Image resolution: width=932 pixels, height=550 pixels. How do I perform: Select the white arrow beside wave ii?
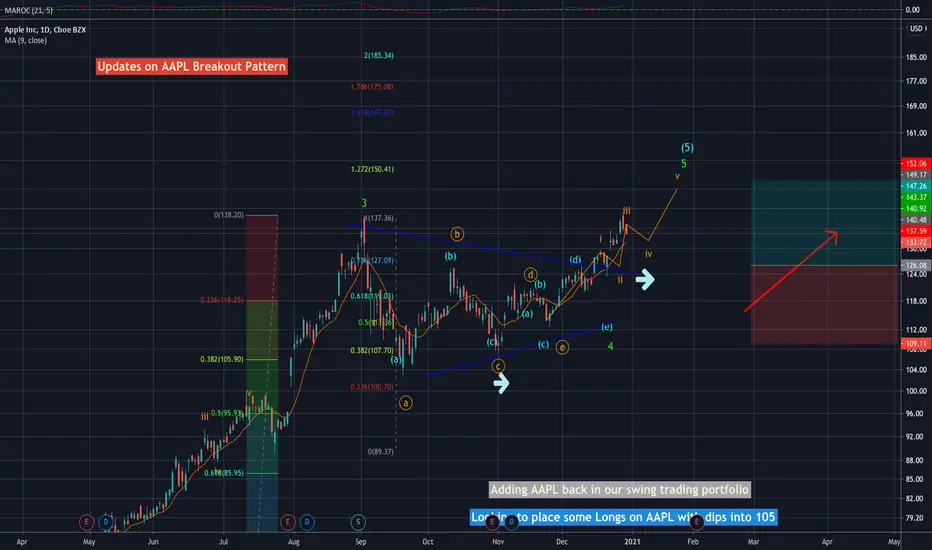pyautogui.click(x=645, y=279)
